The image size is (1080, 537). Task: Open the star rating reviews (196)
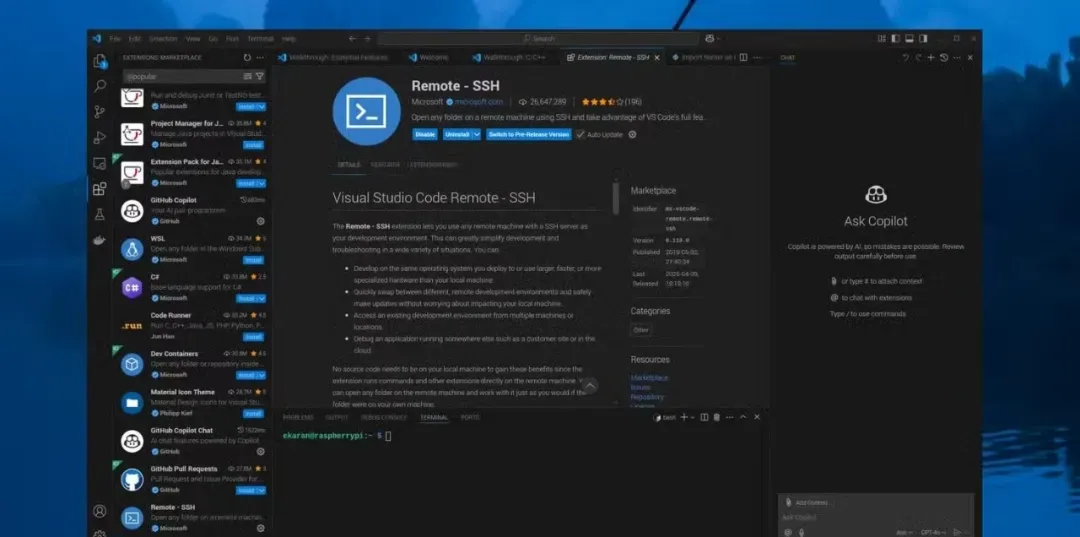612,101
